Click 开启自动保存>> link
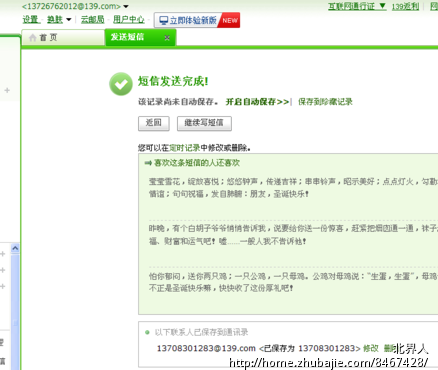 257,102
